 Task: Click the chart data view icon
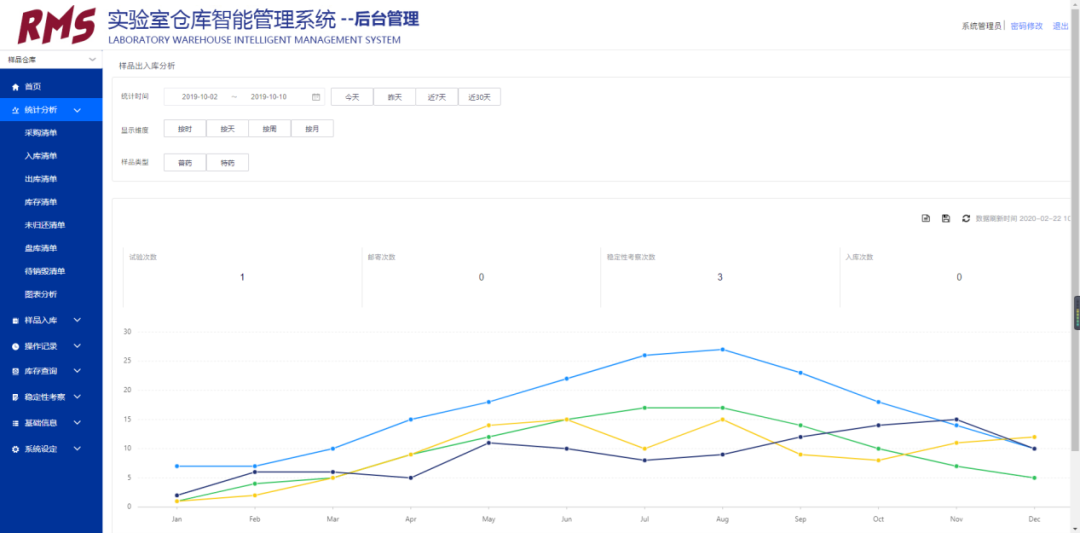926,218
